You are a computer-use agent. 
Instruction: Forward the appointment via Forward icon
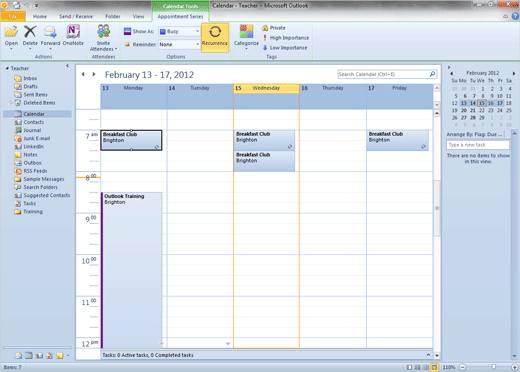click(50, 36)
